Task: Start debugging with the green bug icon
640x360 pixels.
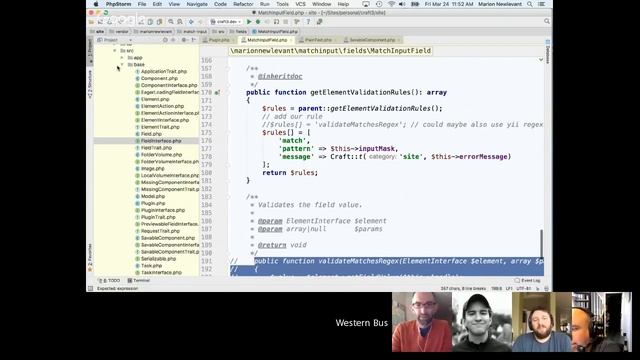Action: pos(258,22)
